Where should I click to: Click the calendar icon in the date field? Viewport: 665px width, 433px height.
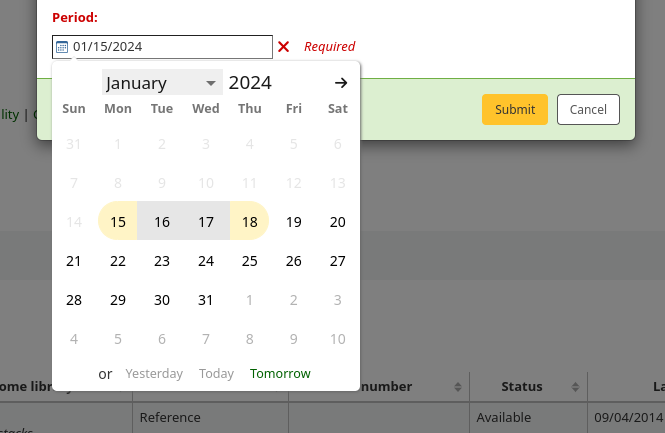(62, 47)
